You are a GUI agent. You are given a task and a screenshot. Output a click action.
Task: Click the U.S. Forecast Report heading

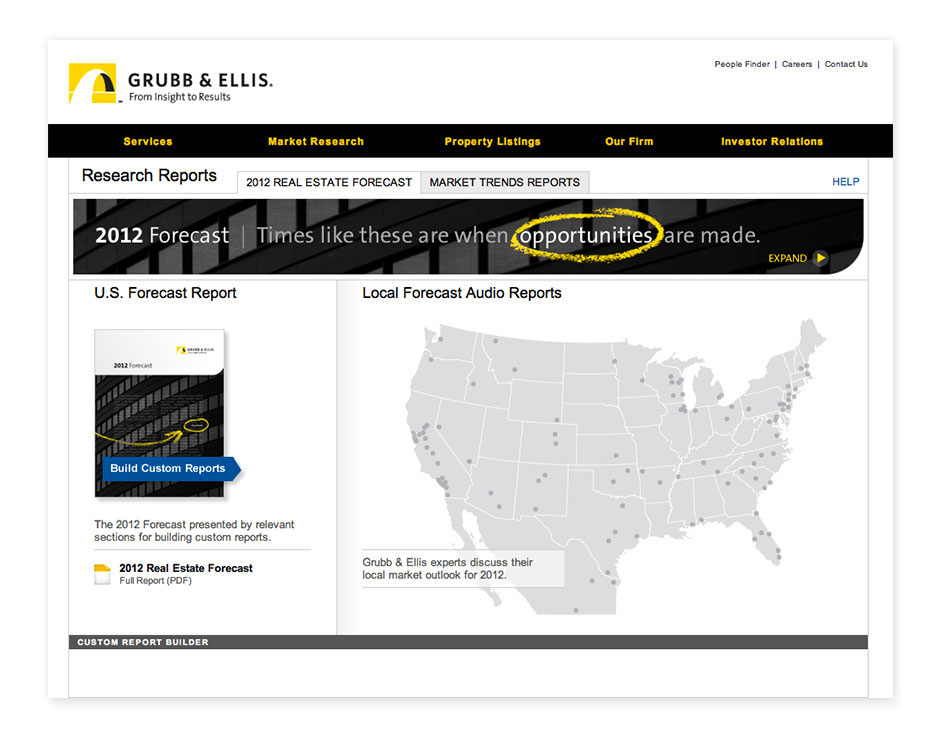165,293
